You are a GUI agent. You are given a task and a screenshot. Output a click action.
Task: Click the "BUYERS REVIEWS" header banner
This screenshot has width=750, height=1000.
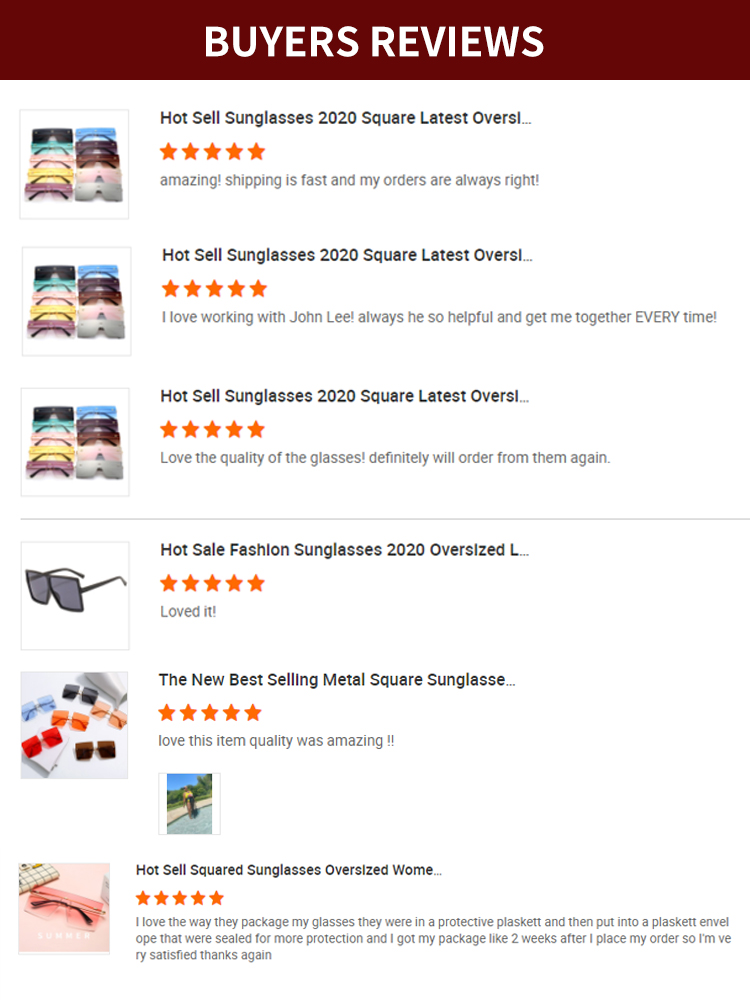tap(374, 40)
